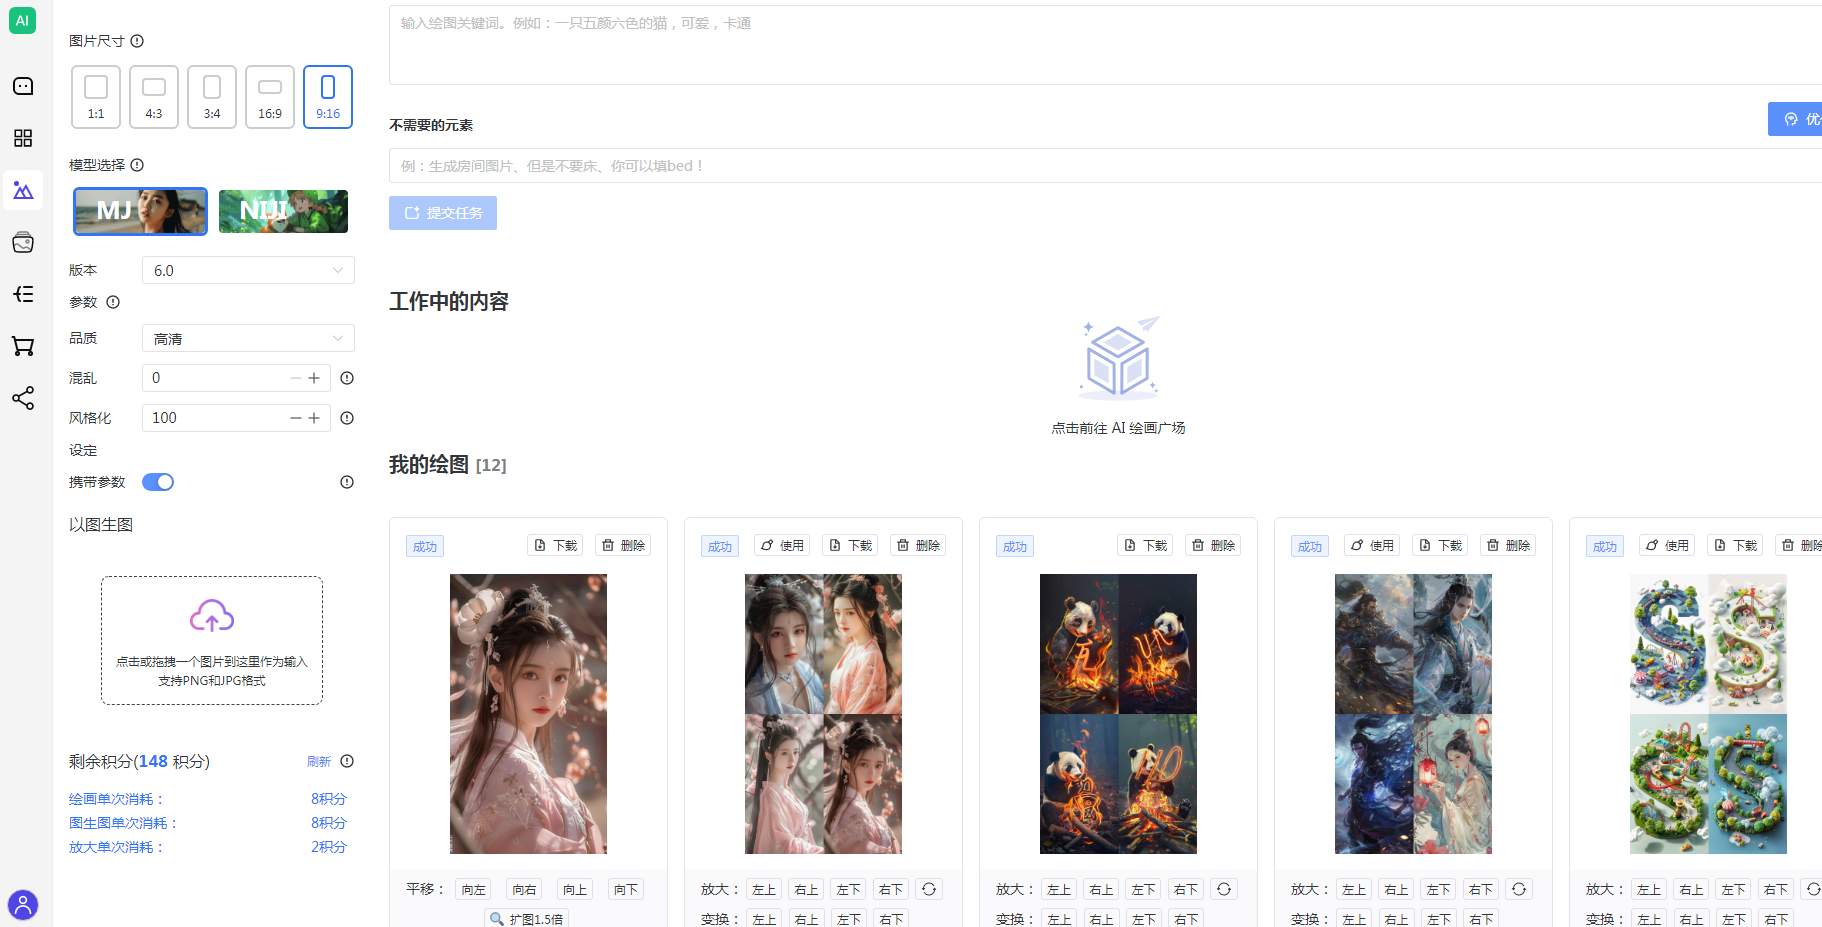Open the user avatar at the sidebar bottom

pyautogui.click(x=23, y=905)
